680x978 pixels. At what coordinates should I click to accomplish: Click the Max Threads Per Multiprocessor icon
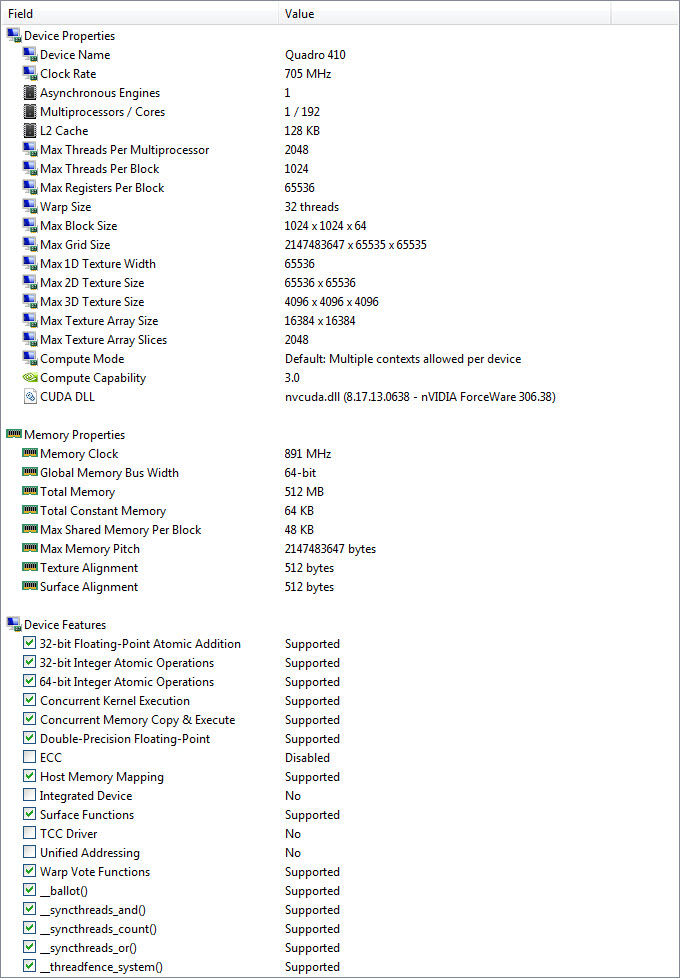pos(30,150)
